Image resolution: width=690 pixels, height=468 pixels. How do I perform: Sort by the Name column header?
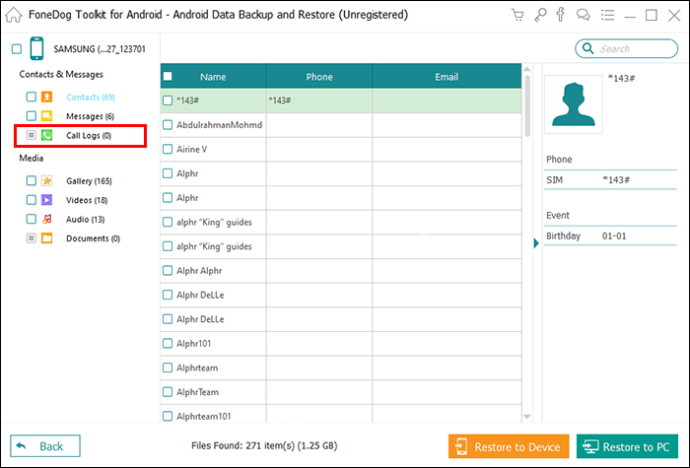tap(213, 77)
